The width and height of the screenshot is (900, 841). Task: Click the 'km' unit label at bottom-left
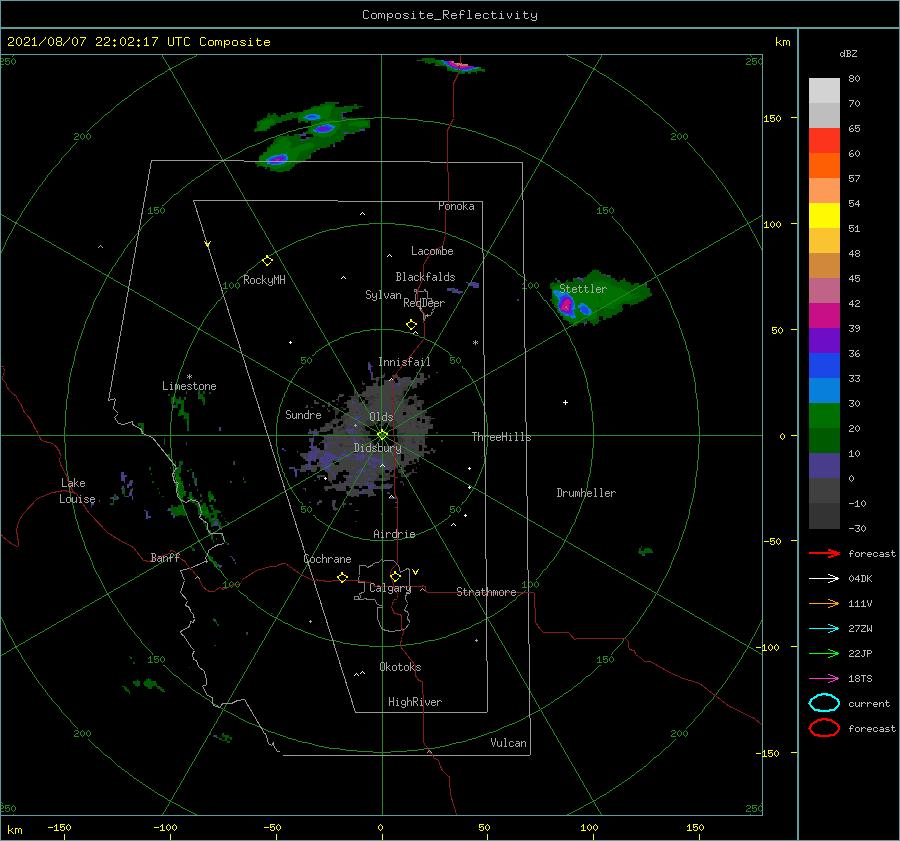pyautogui.click(x=14, y=830)
